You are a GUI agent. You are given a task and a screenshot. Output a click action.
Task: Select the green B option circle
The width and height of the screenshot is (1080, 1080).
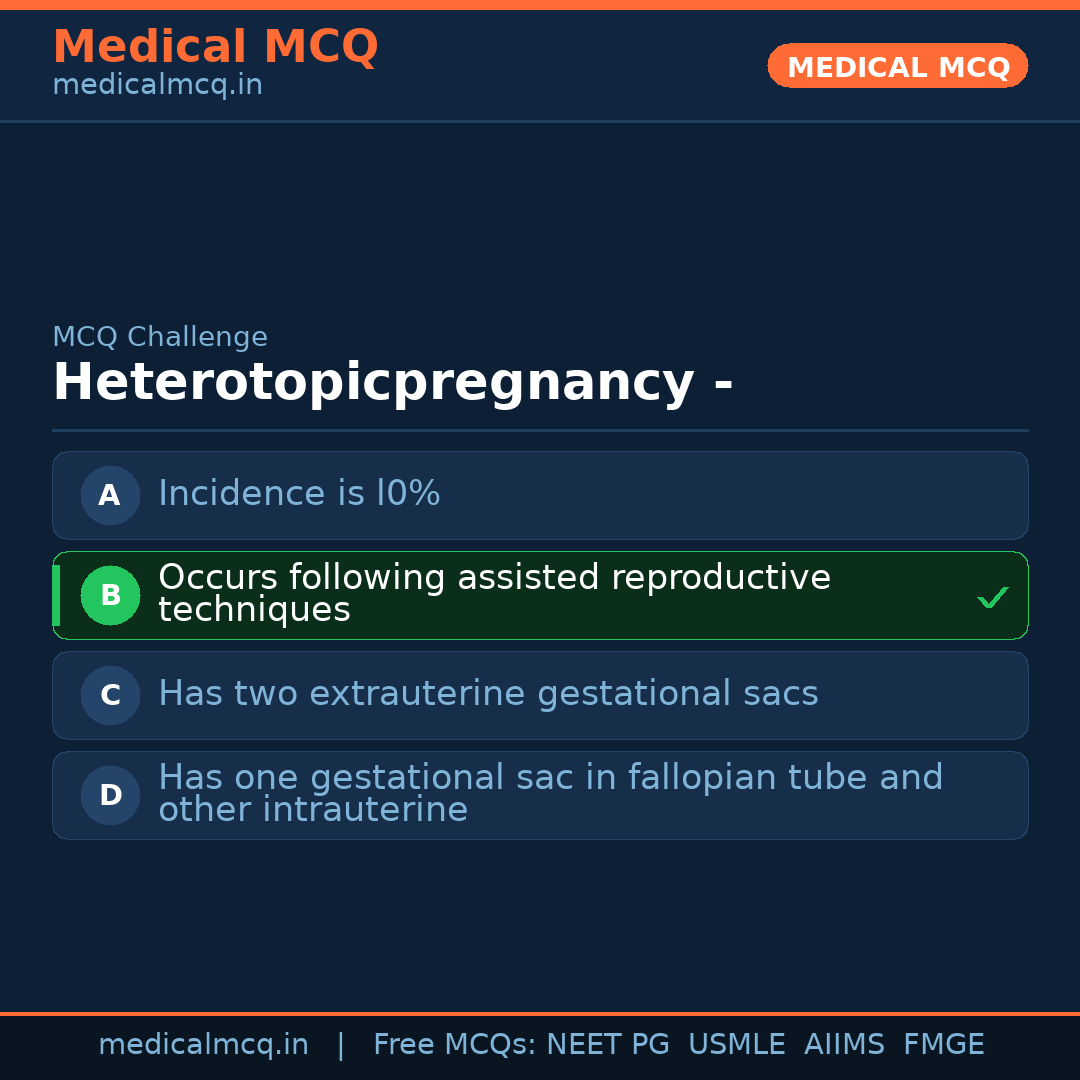click(110, 595)
